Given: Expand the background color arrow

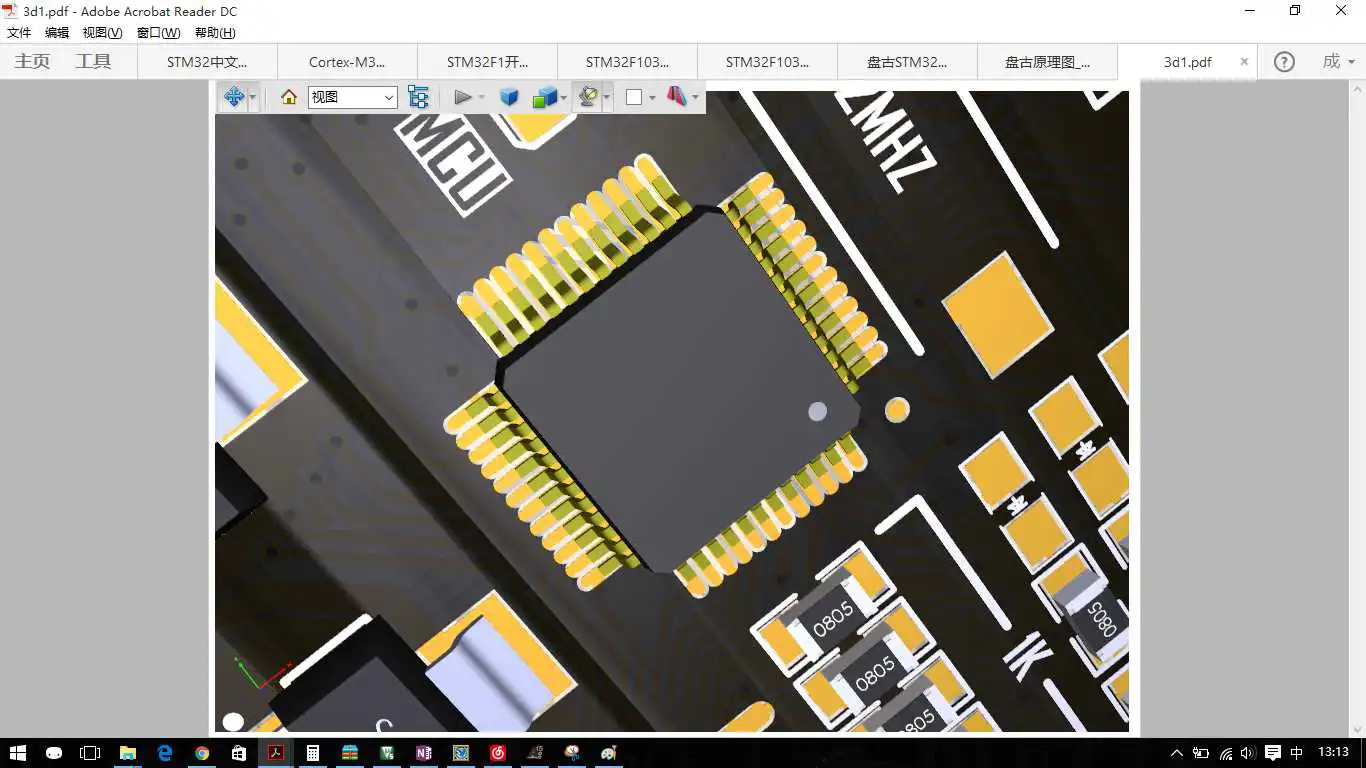Looking at the screenshot, I should (x=652, y=97).
